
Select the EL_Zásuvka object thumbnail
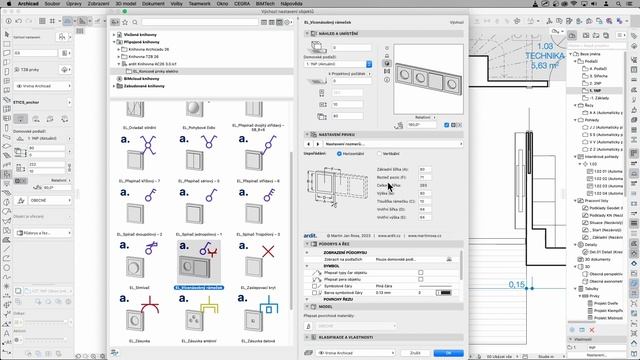point(139,318)
